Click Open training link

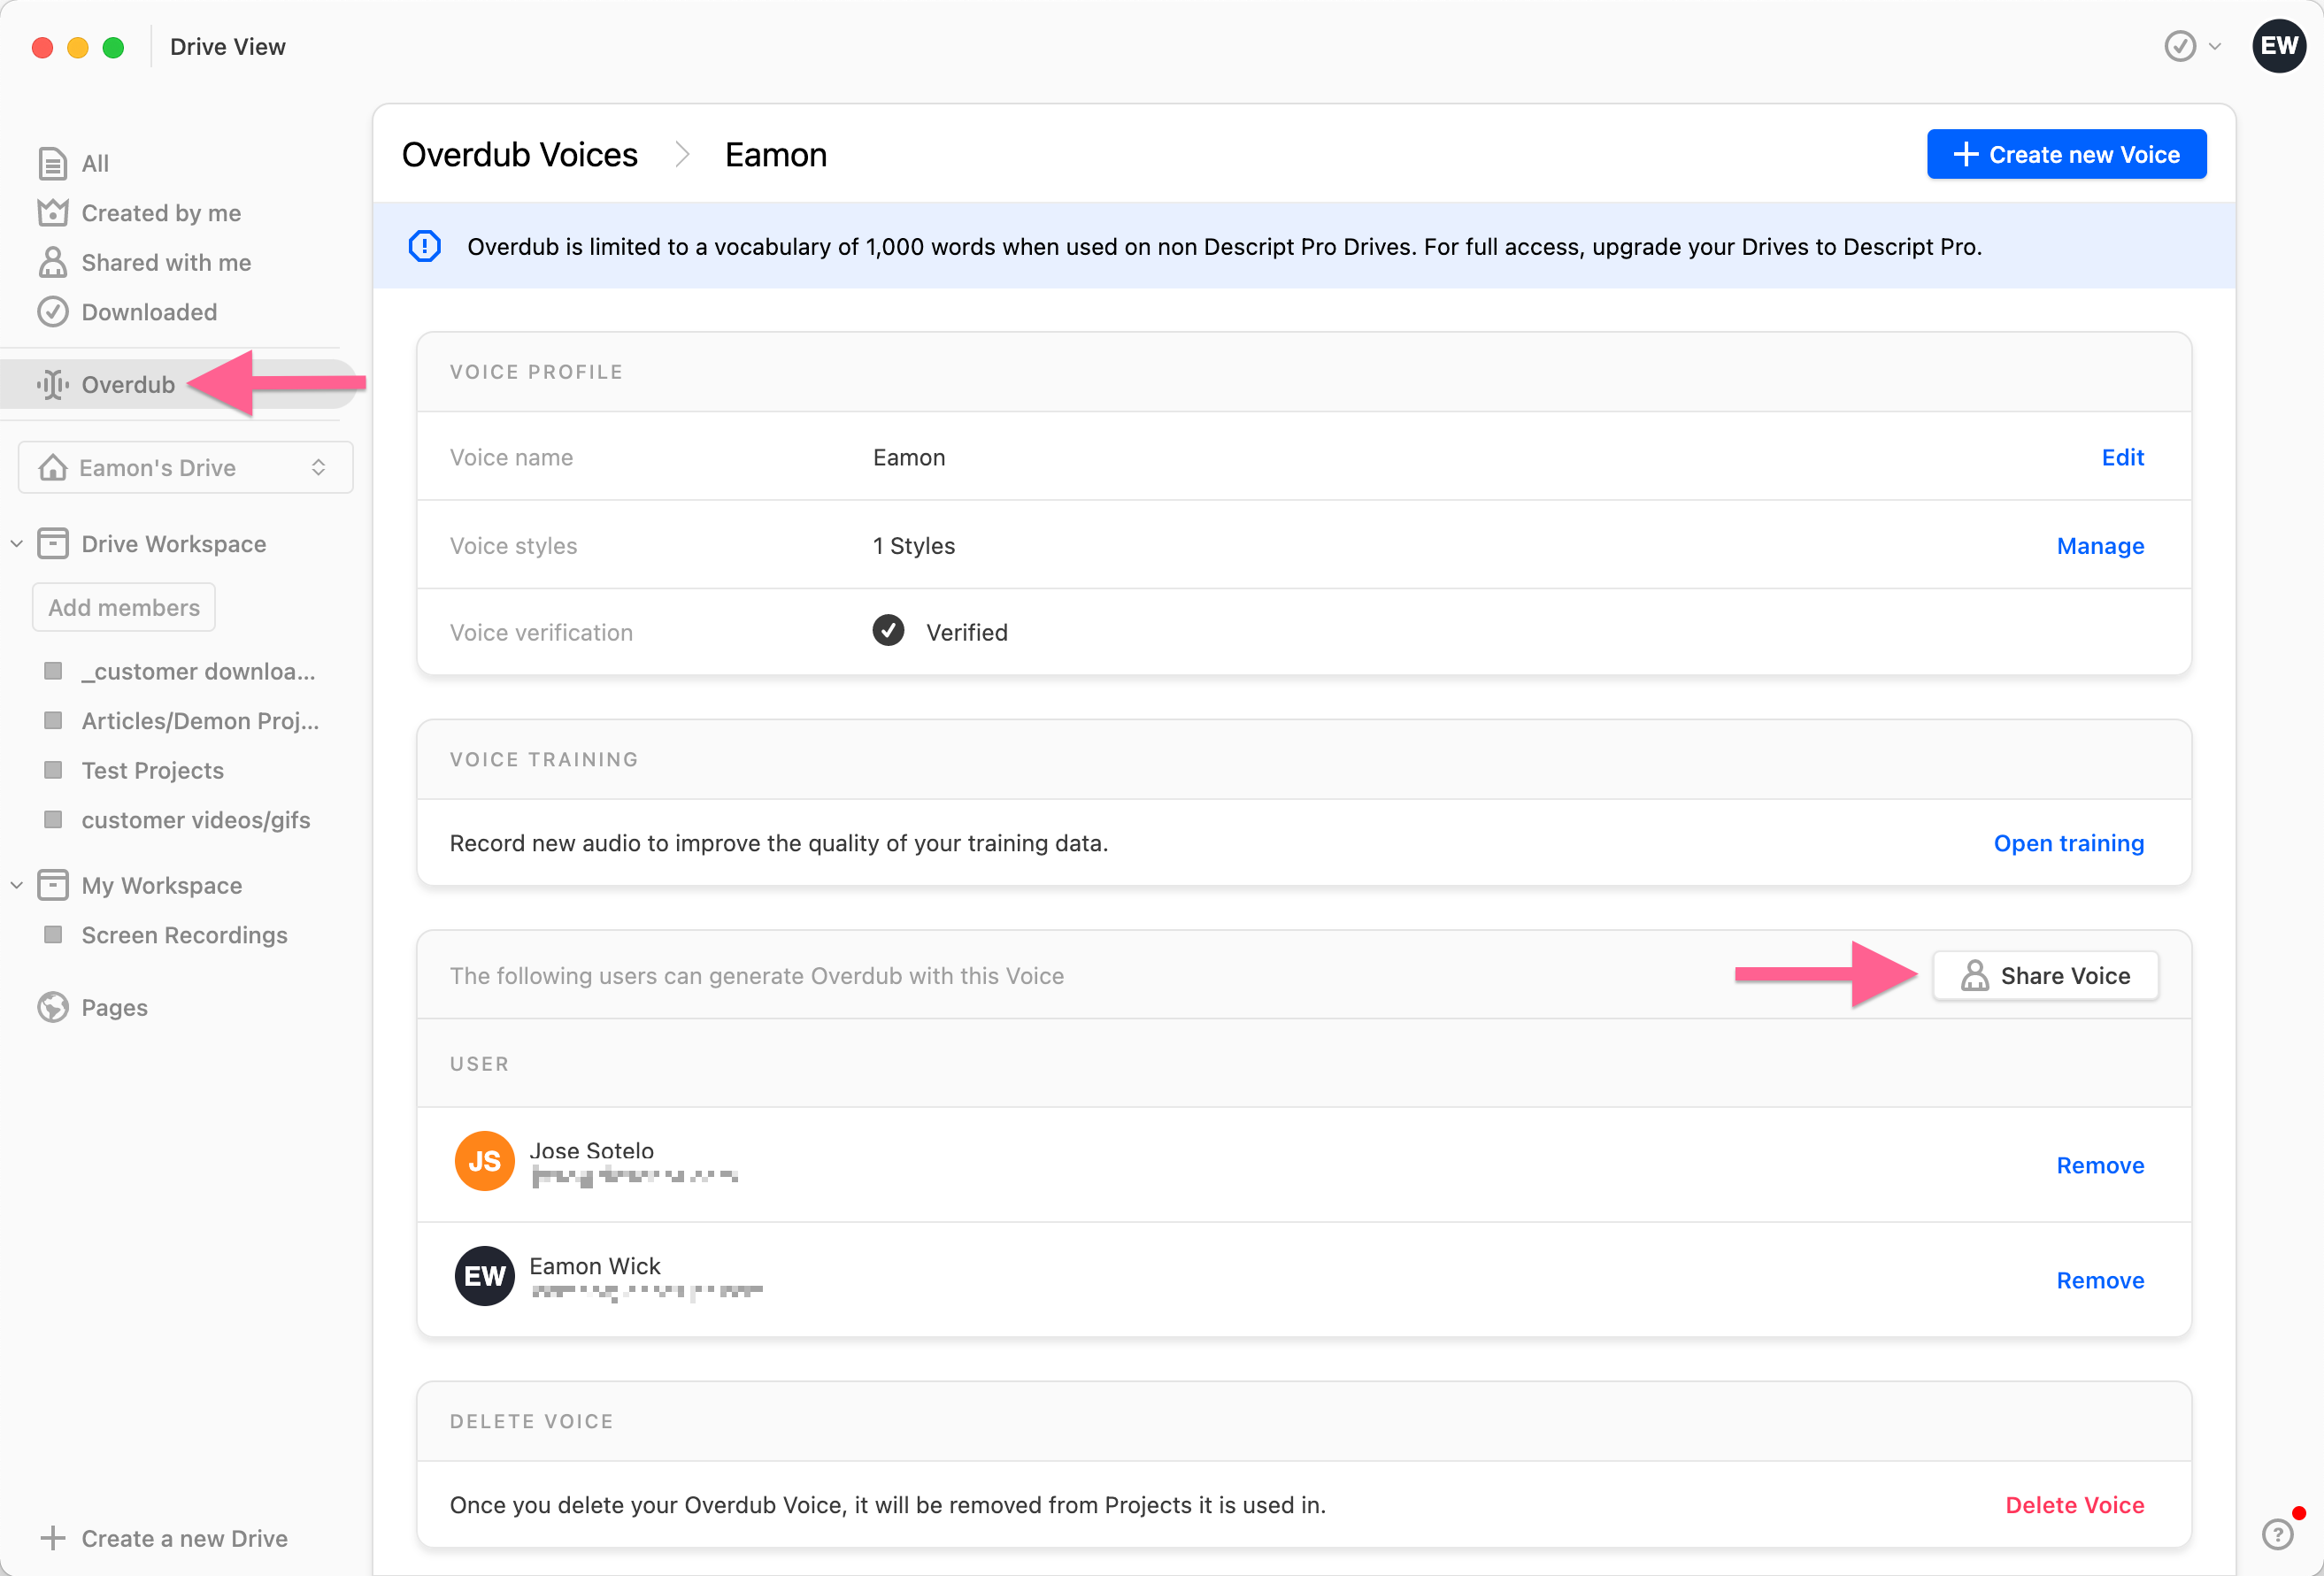click(x=2068, y=843)
